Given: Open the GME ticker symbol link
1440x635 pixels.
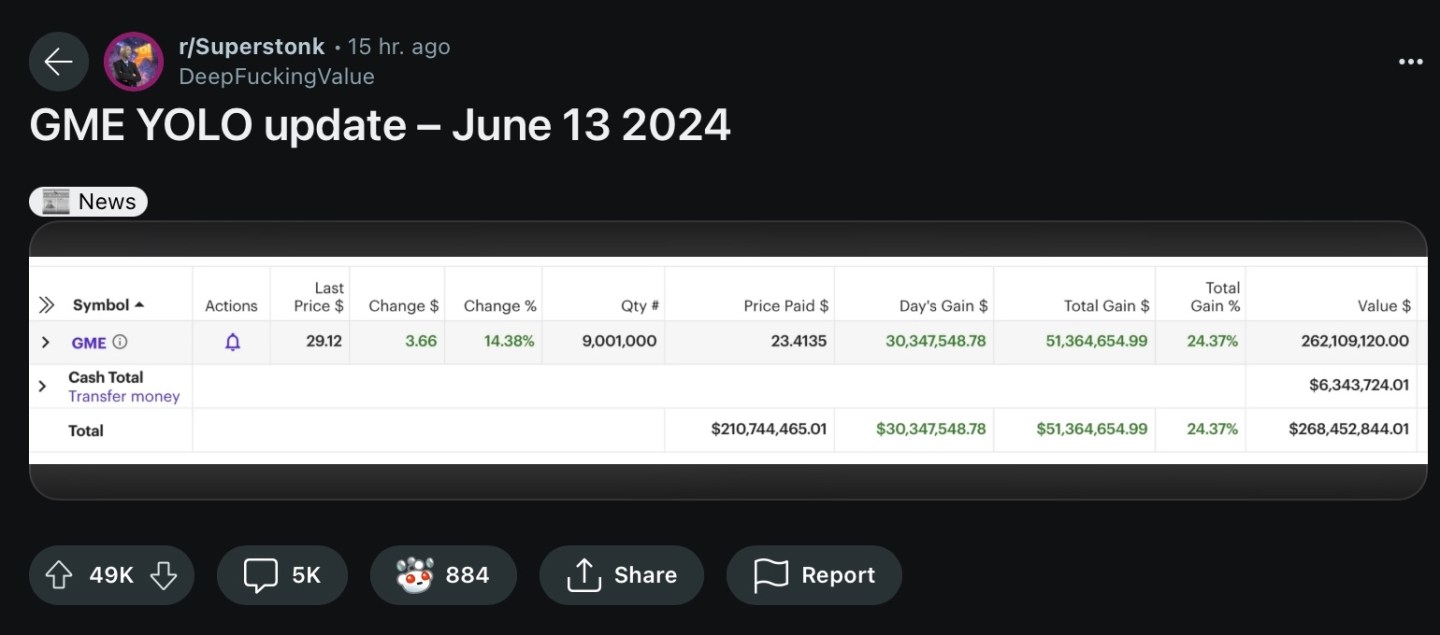Looking at the screenshot, I should point(89,343).
